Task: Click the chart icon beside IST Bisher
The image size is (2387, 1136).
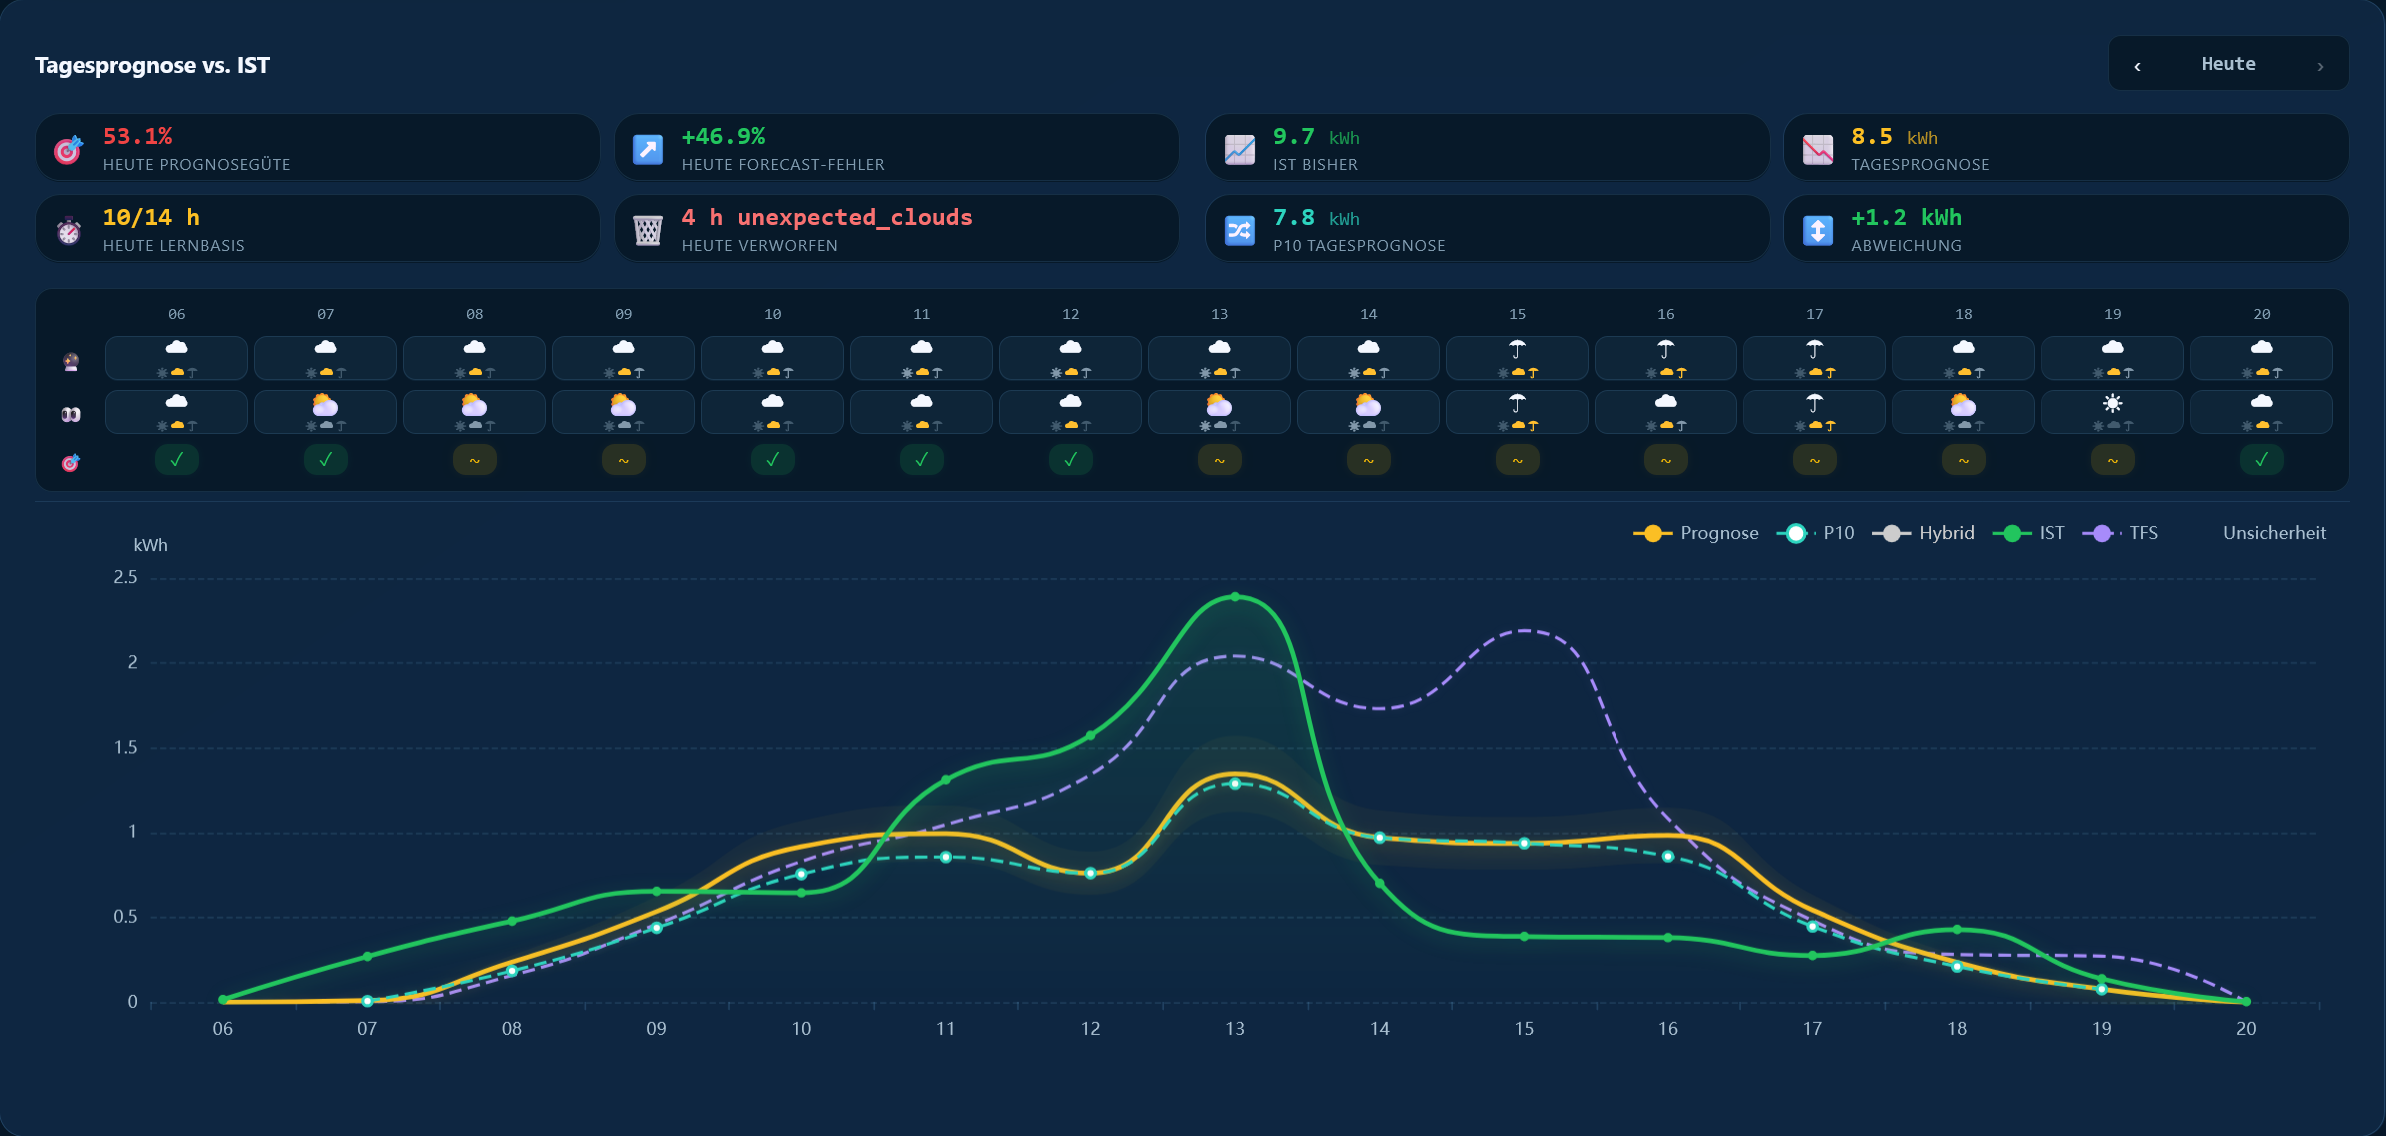Action: [1240, 149]
